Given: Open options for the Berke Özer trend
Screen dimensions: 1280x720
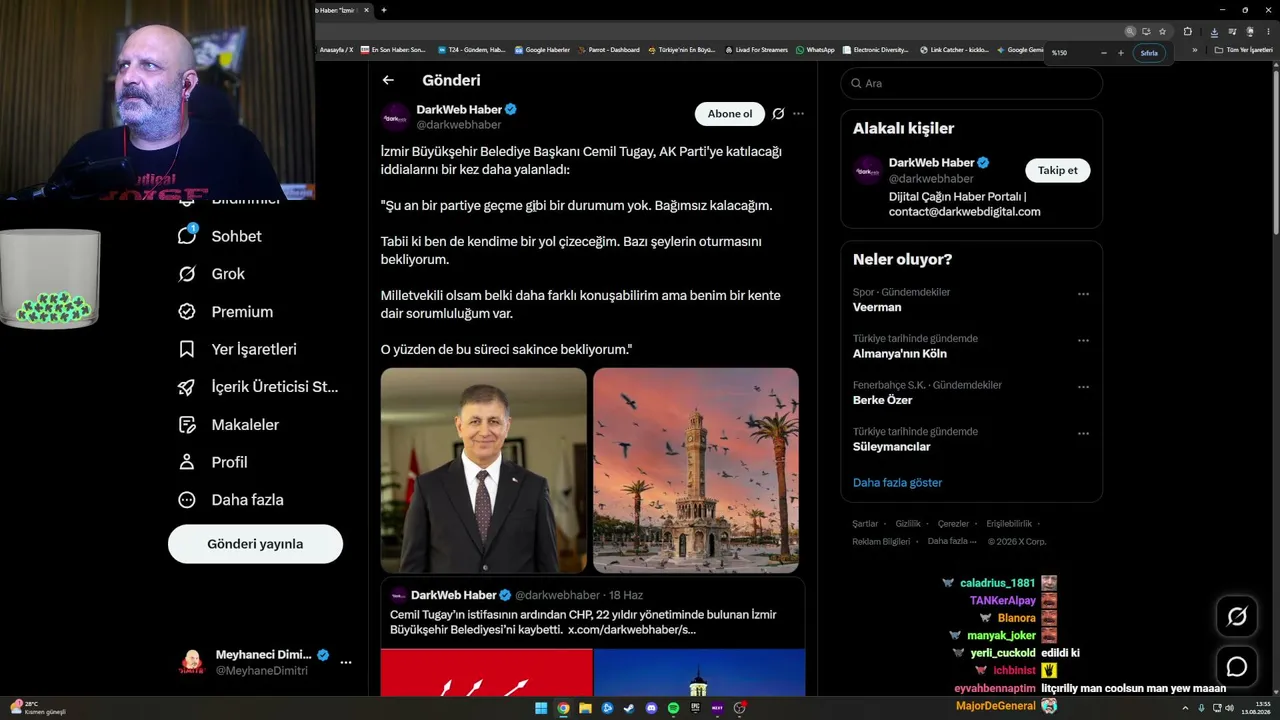Looking at the screenshot, I should tap(1083, 387).
